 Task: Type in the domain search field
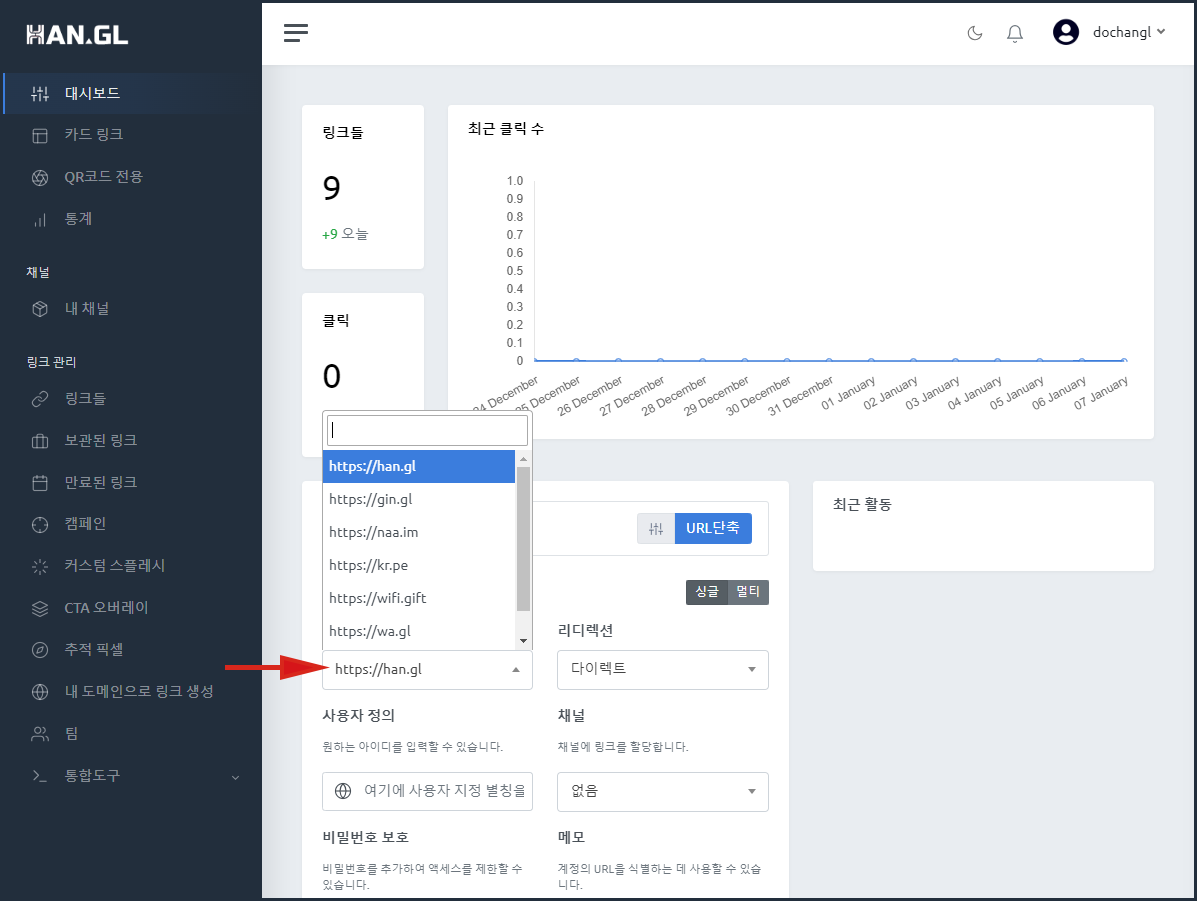click(427, 431)
